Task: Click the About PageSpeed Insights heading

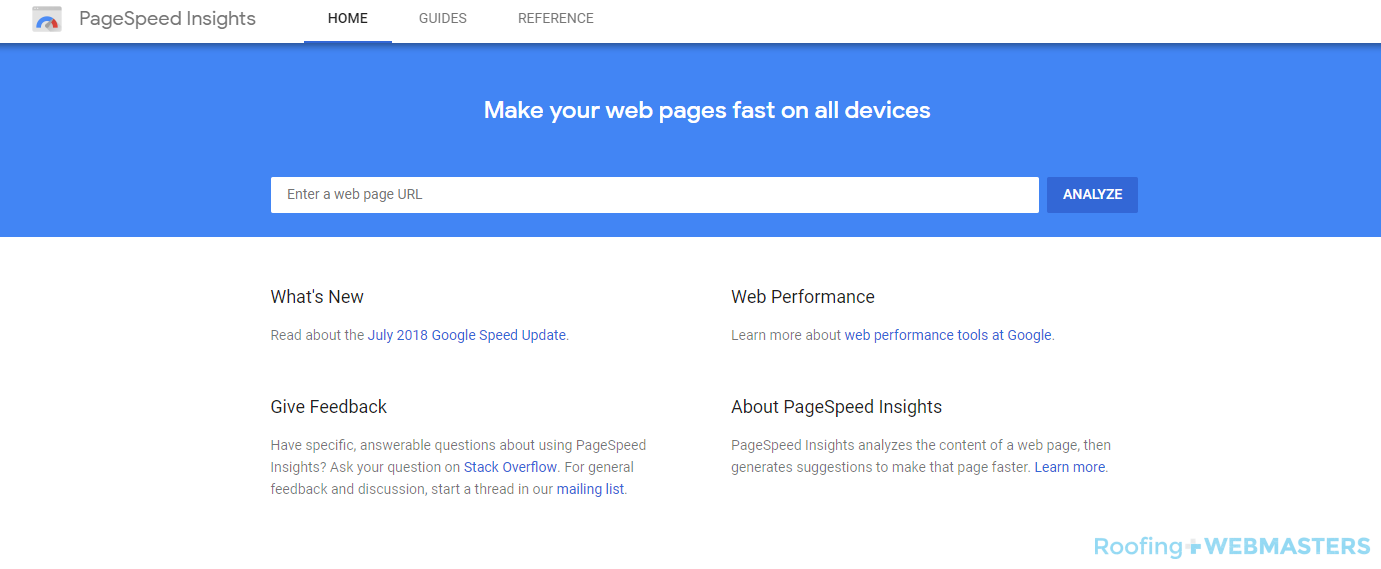Action: point(836,407)
